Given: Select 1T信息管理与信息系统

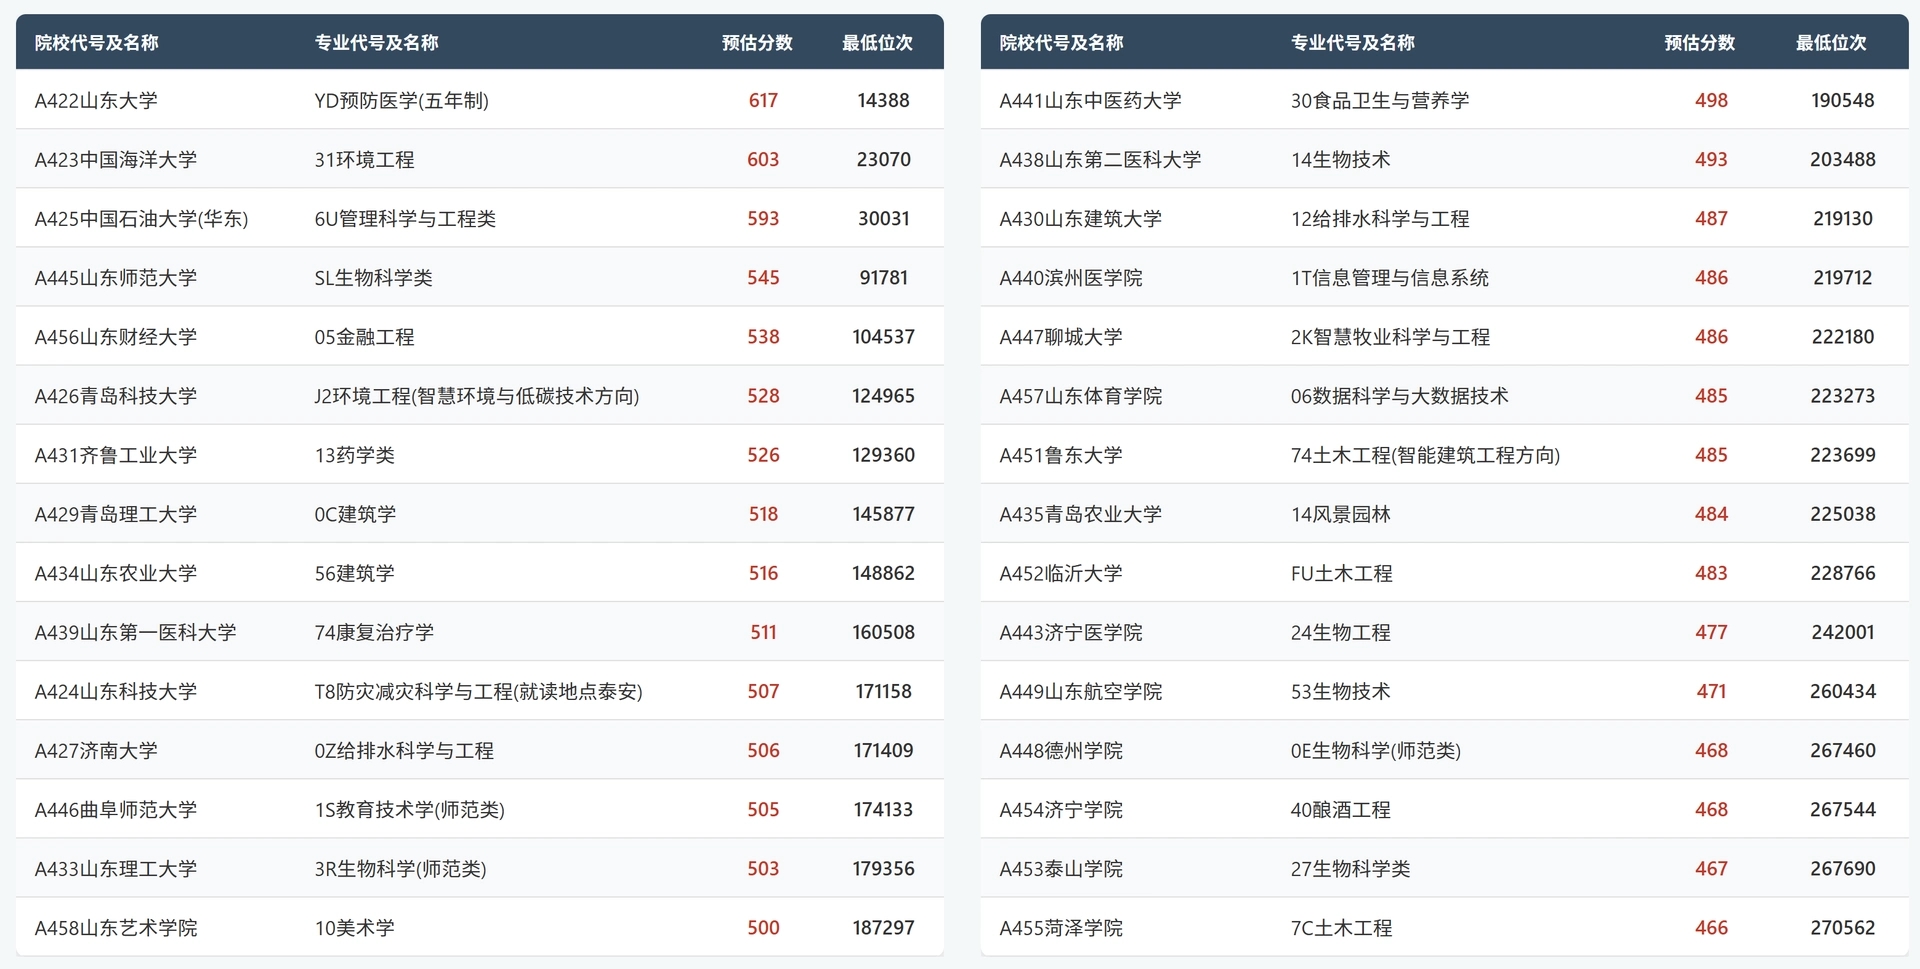Looking at the screenshot, I should (x=1389, y=277).
